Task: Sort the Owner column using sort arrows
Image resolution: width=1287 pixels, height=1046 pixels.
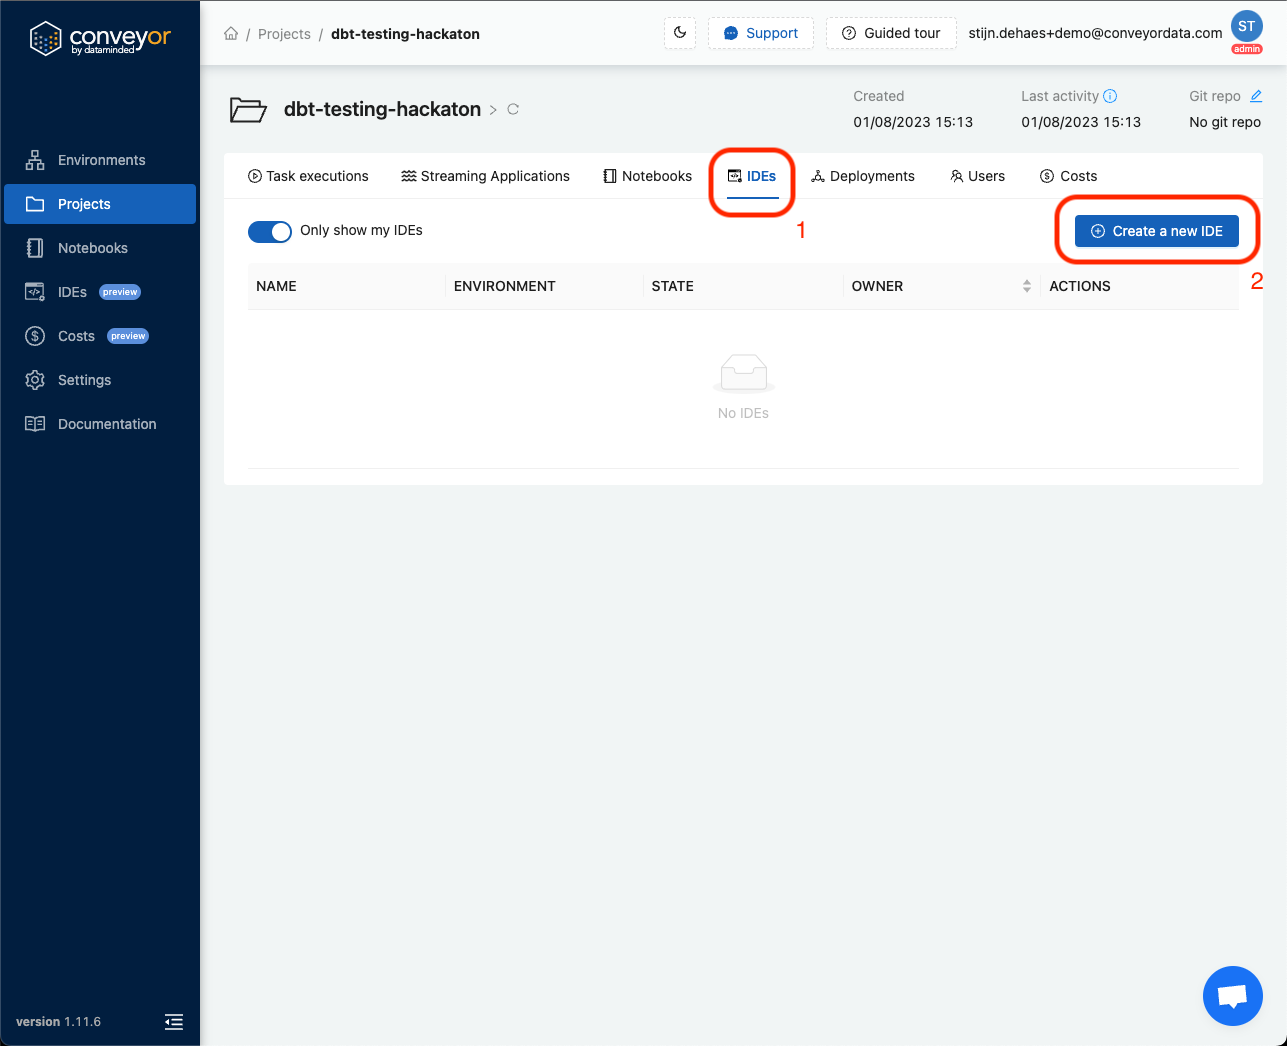Action: (x=1026, y=286)
